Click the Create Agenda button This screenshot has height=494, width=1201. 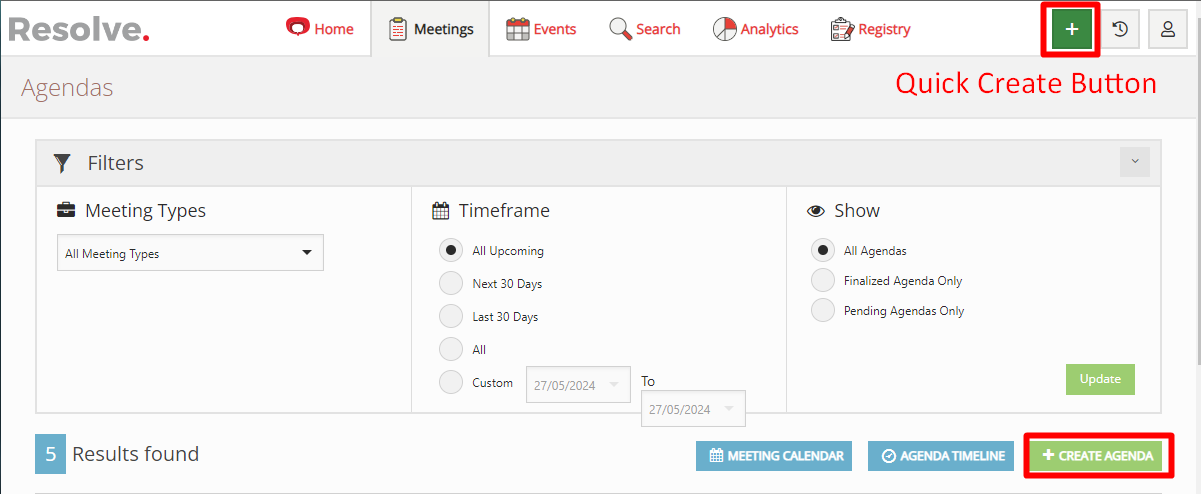click(x=1098, y=456)
